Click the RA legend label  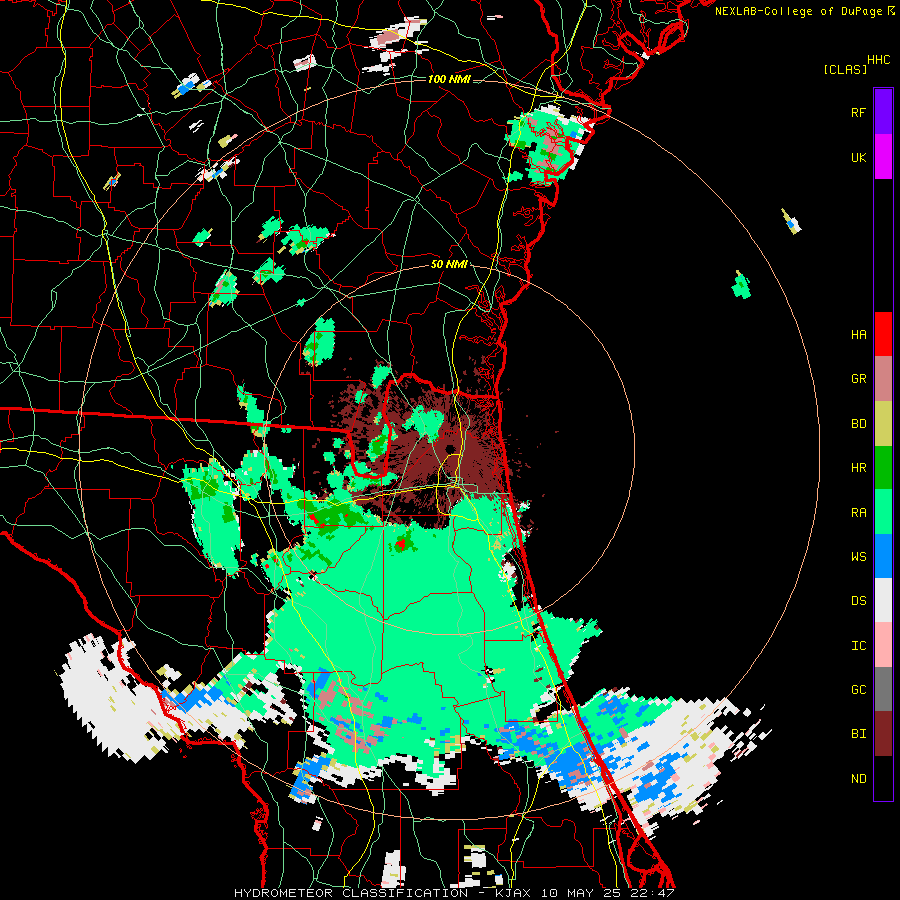[x=858, y=512]
